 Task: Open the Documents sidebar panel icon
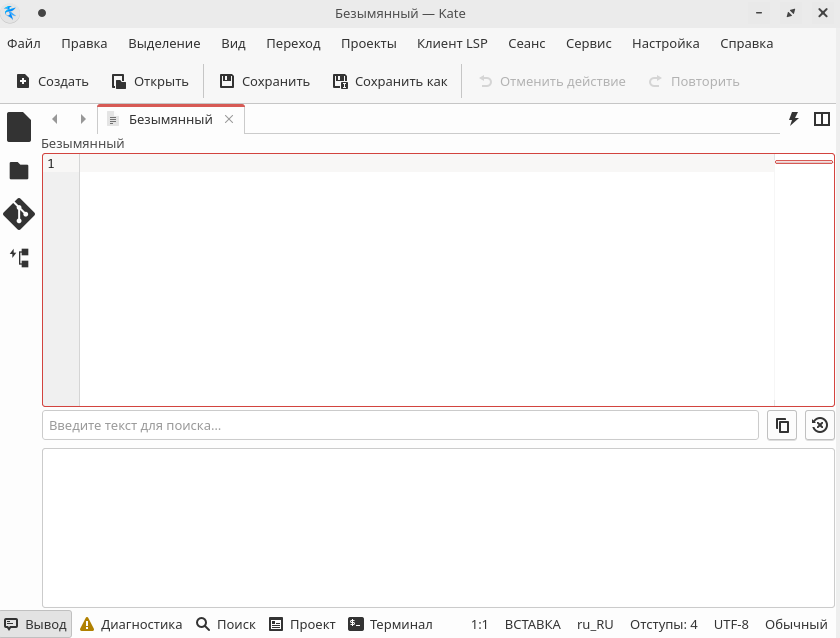19,127
